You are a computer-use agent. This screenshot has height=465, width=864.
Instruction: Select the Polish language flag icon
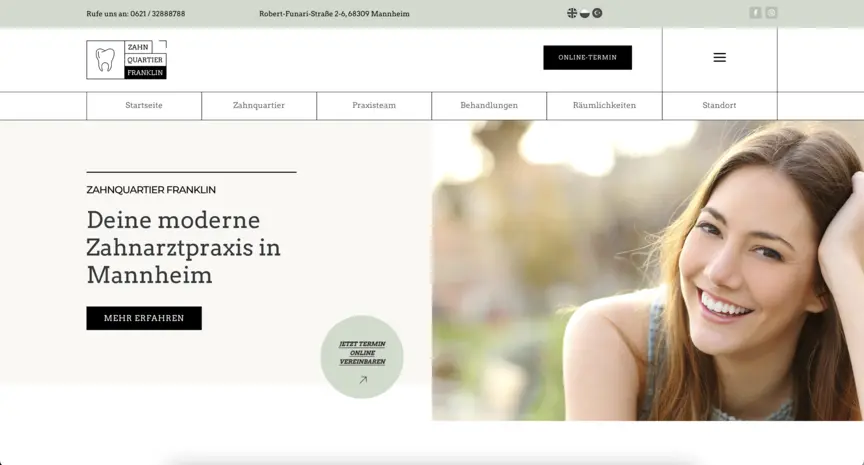[x=585, y=13]
